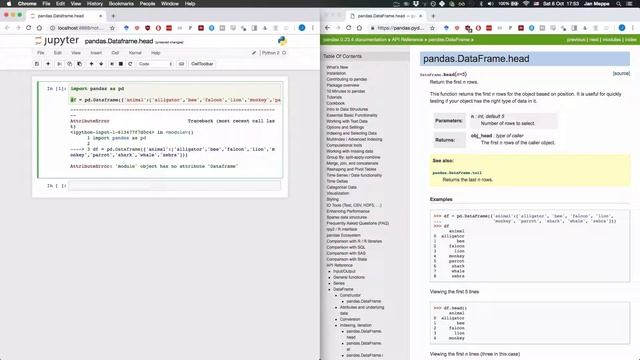The width and height of the screenshot is (640, 360).
Task: Click the Python logo in notebook header
Action: tap(282, 40)
